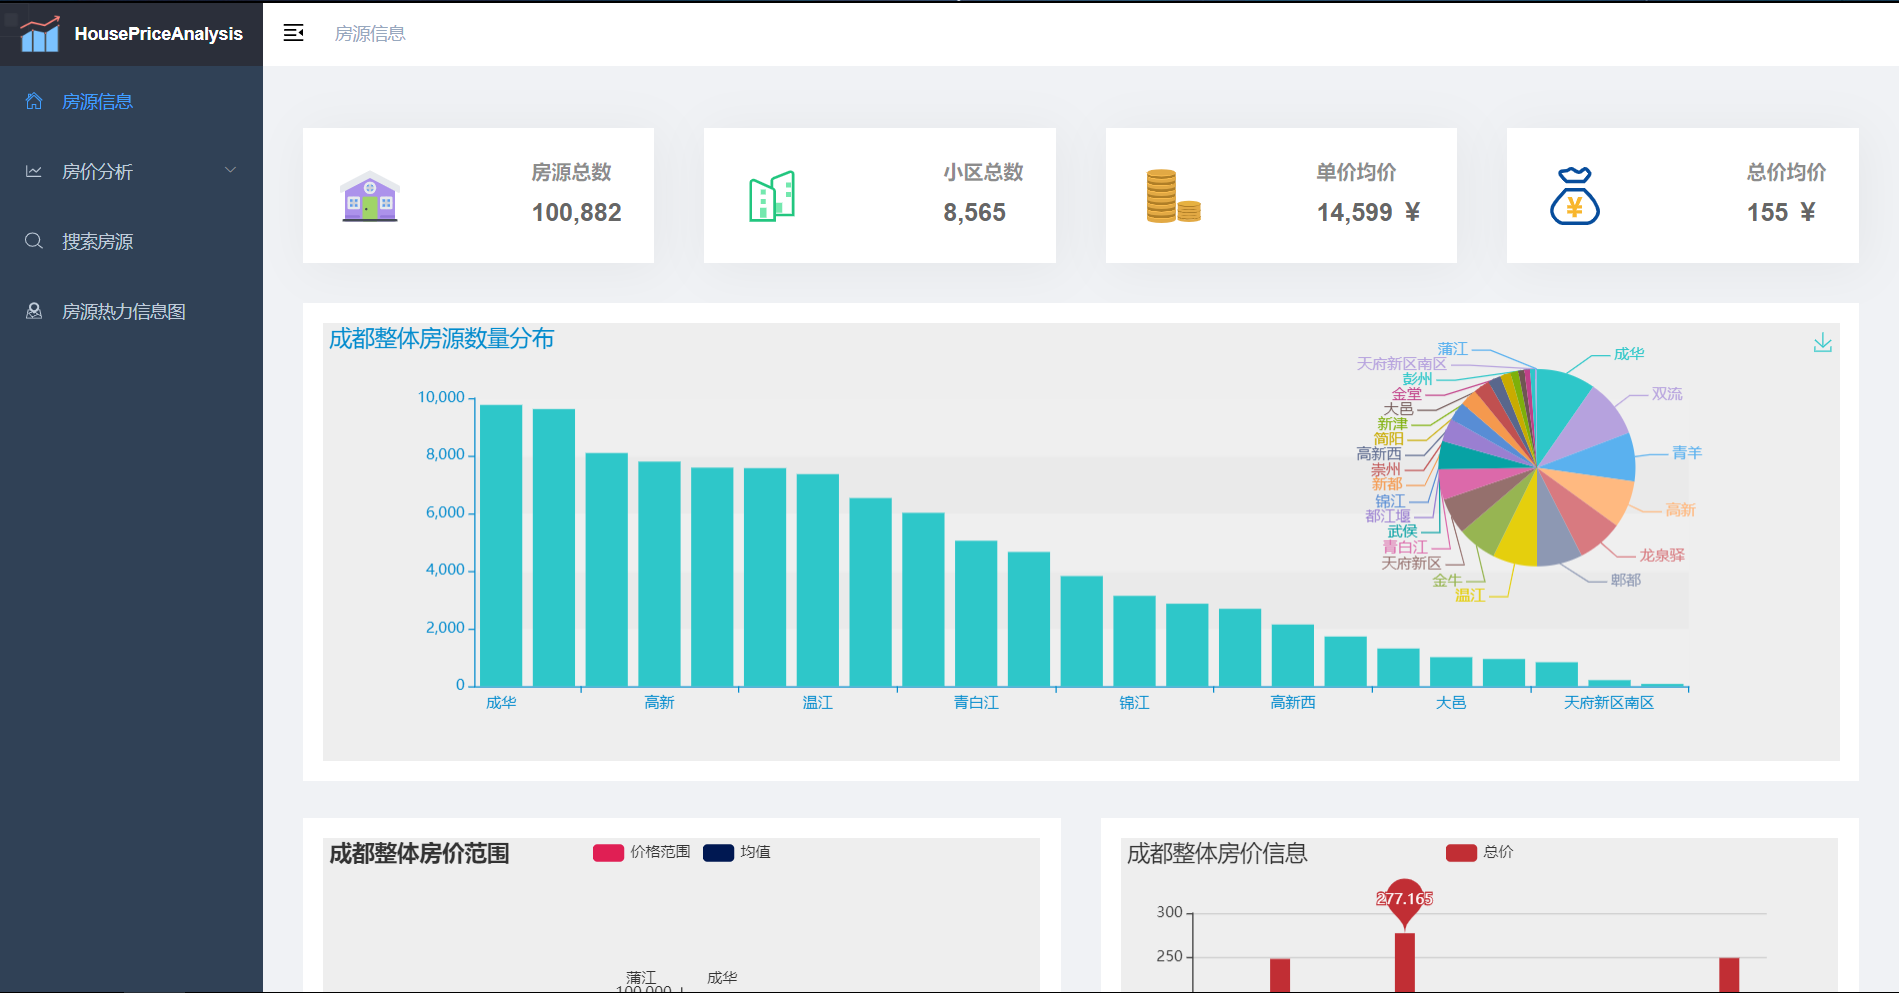Screen dimensions: 1899x993
Task: Click the map marker icon beside 房源热力信息图
Action: click(34, 311)
